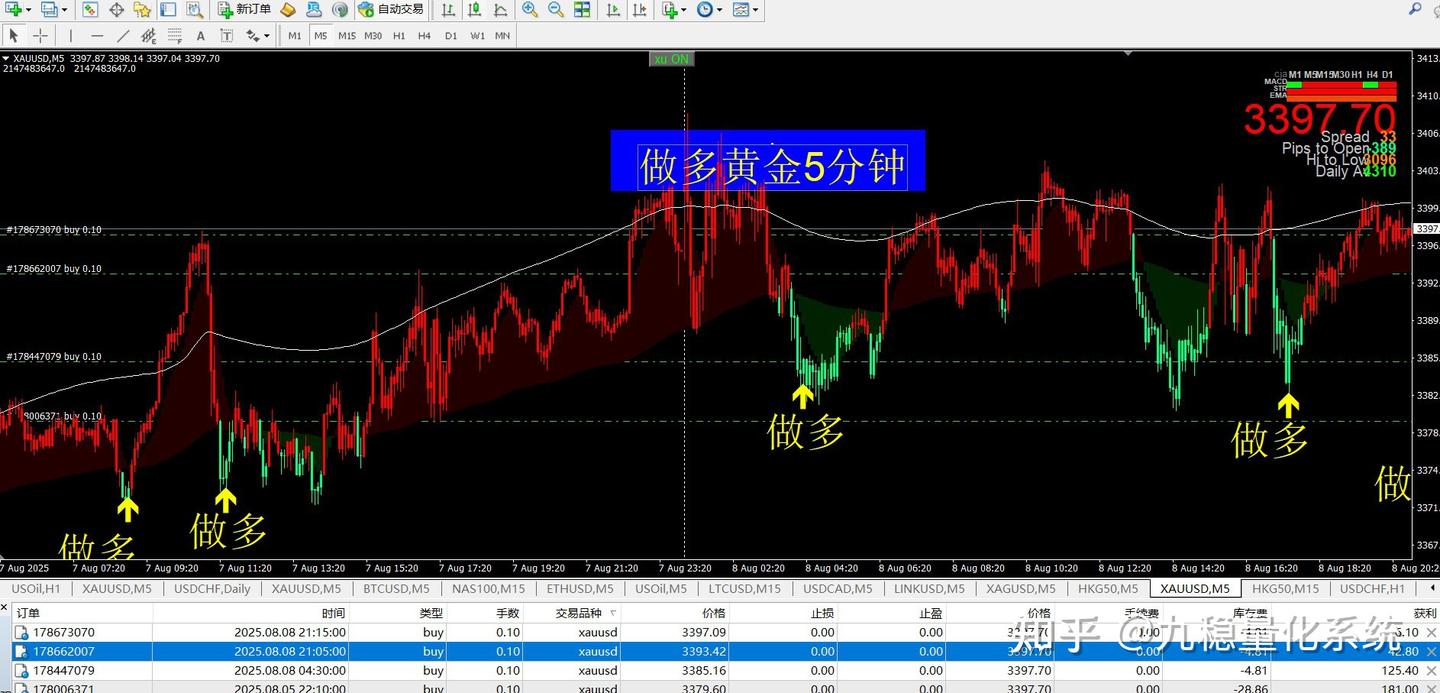This screenshot has height=693, width=1440.
Task: Open the New Chart dropdown arrow
Action: 27,10
